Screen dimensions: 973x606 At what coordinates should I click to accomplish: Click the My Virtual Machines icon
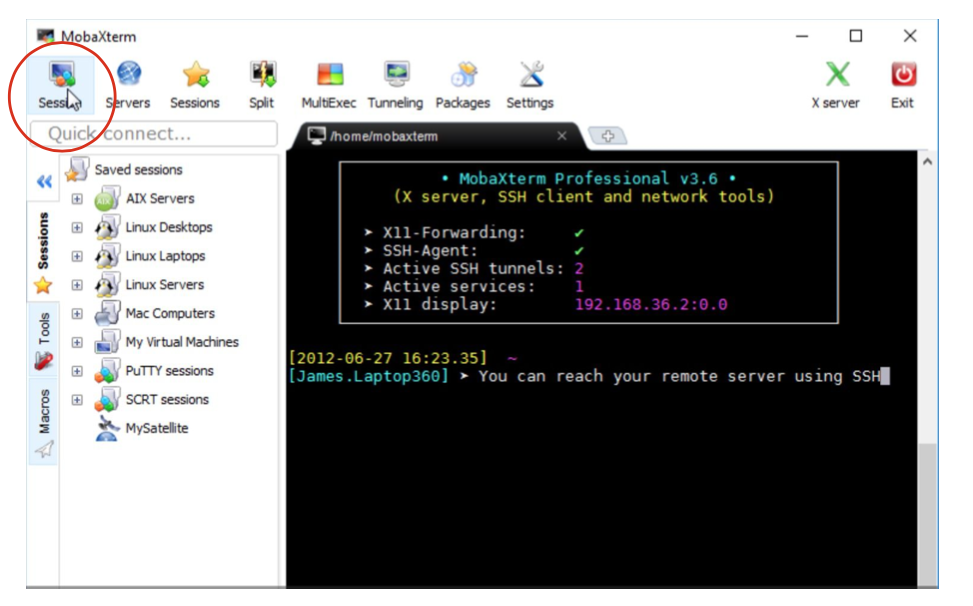point(107,341)
